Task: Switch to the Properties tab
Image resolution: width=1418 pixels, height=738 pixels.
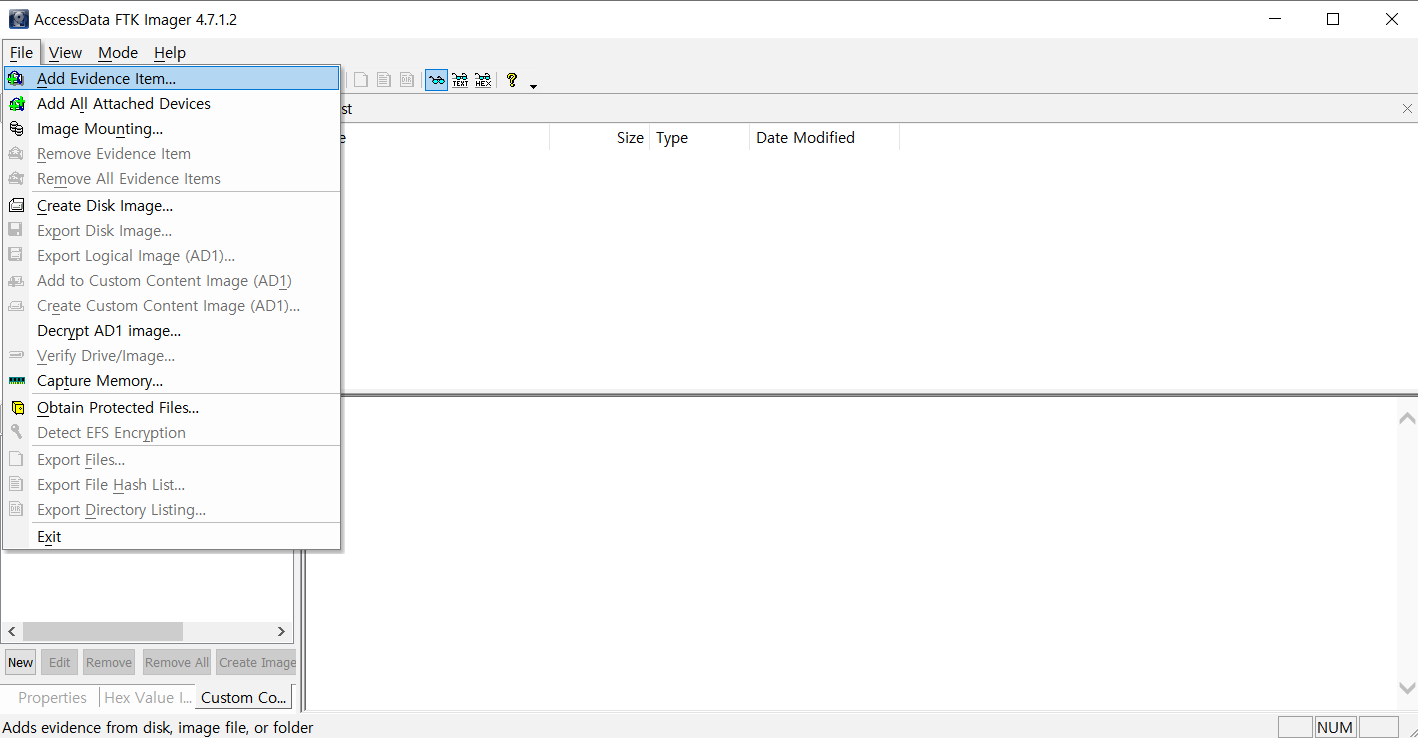Action: pyautogui.click(x=52, y=698)
